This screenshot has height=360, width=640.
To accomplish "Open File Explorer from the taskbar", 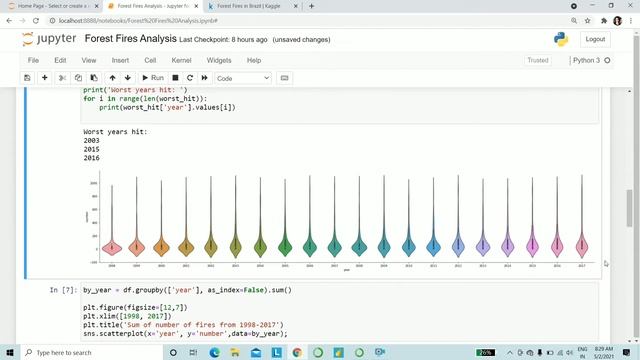I will point(235,352).
